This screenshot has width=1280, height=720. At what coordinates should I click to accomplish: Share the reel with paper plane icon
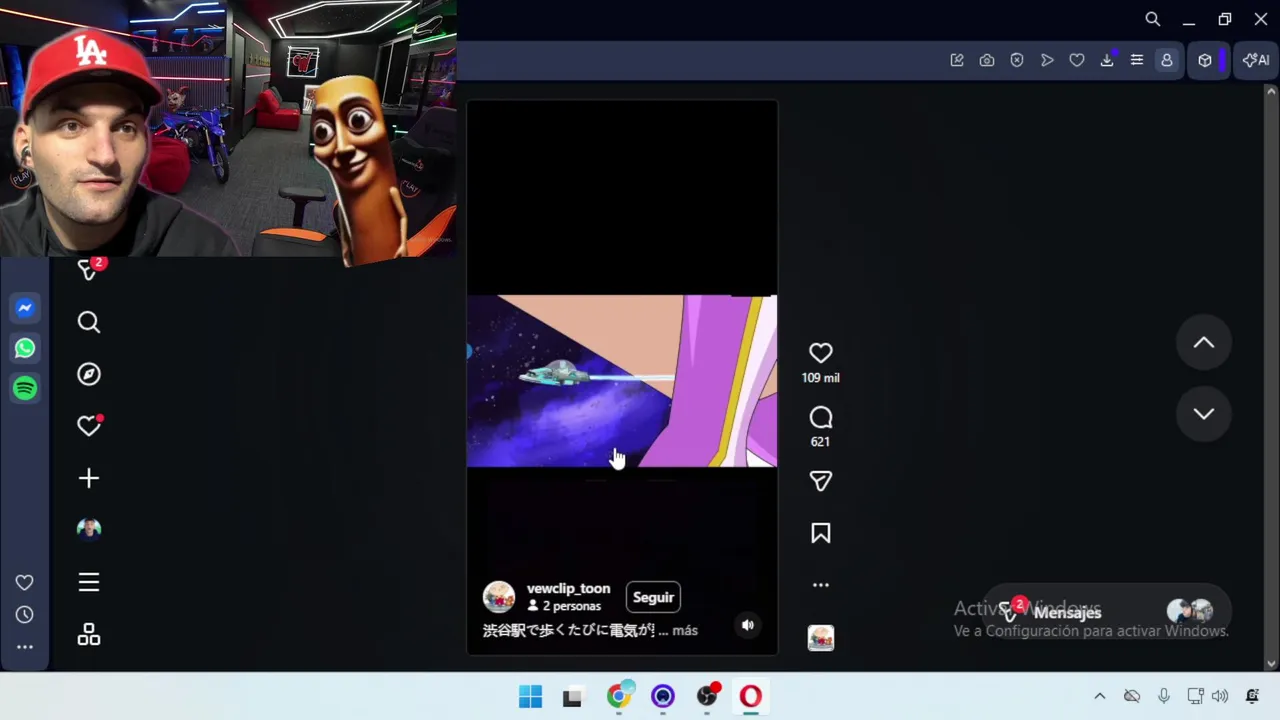click(x=821, y=481)
